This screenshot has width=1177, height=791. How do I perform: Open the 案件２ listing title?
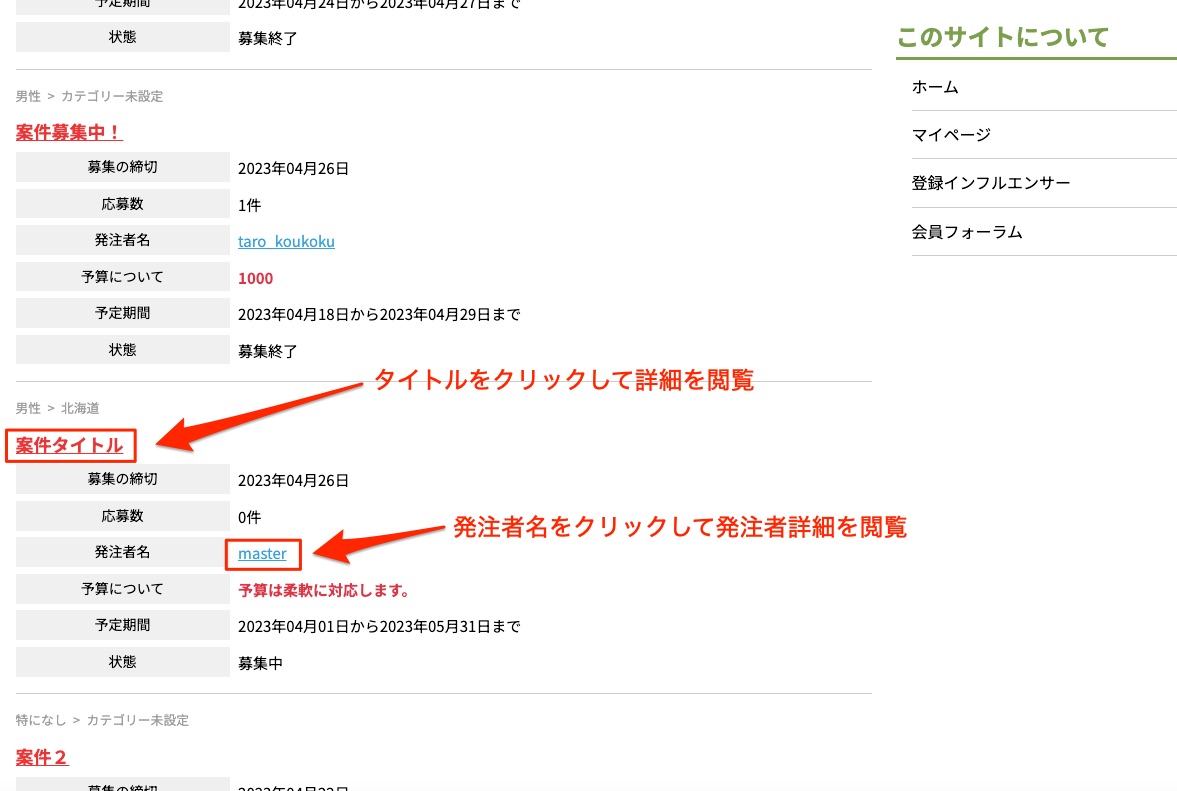click(42, 757)
